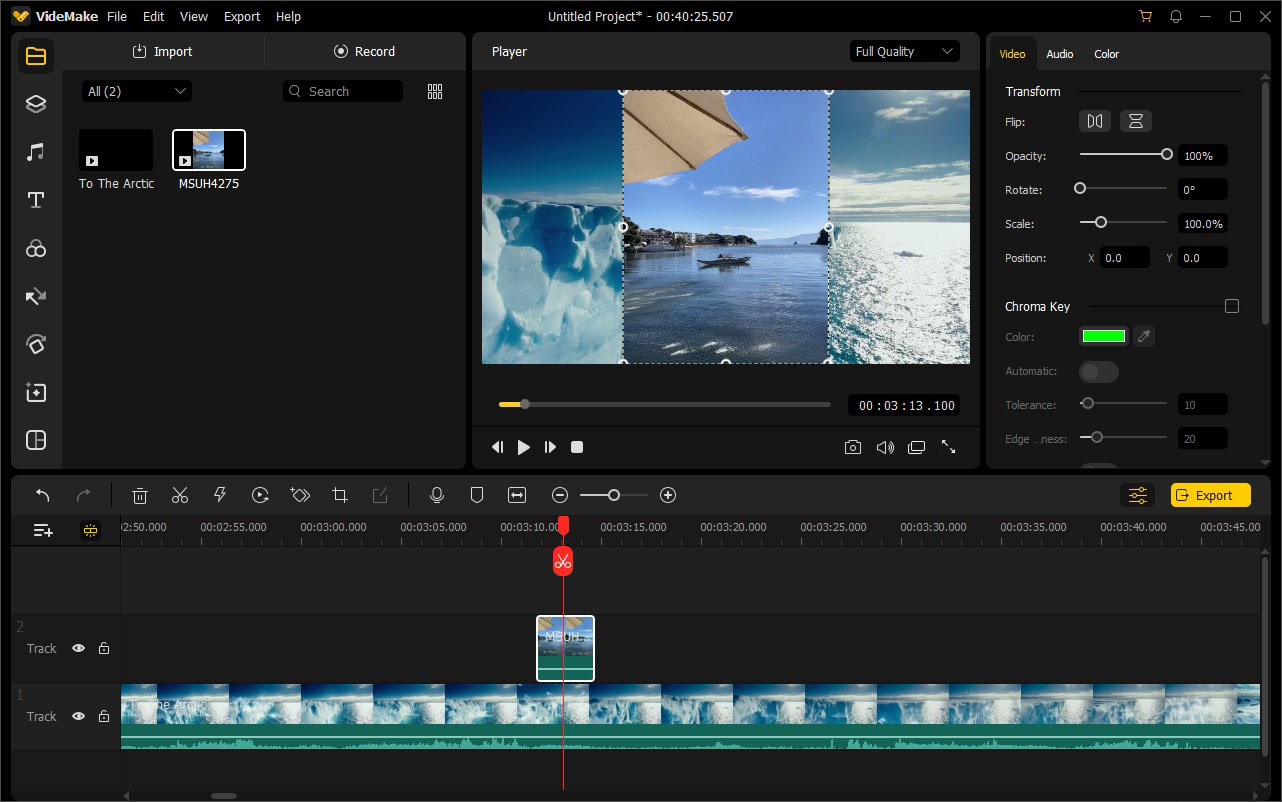The width and height of the screenshot is (1282, 802).
Task: Switch to the Color tab
Action: pyautogui.click(x=1106, y=54)
